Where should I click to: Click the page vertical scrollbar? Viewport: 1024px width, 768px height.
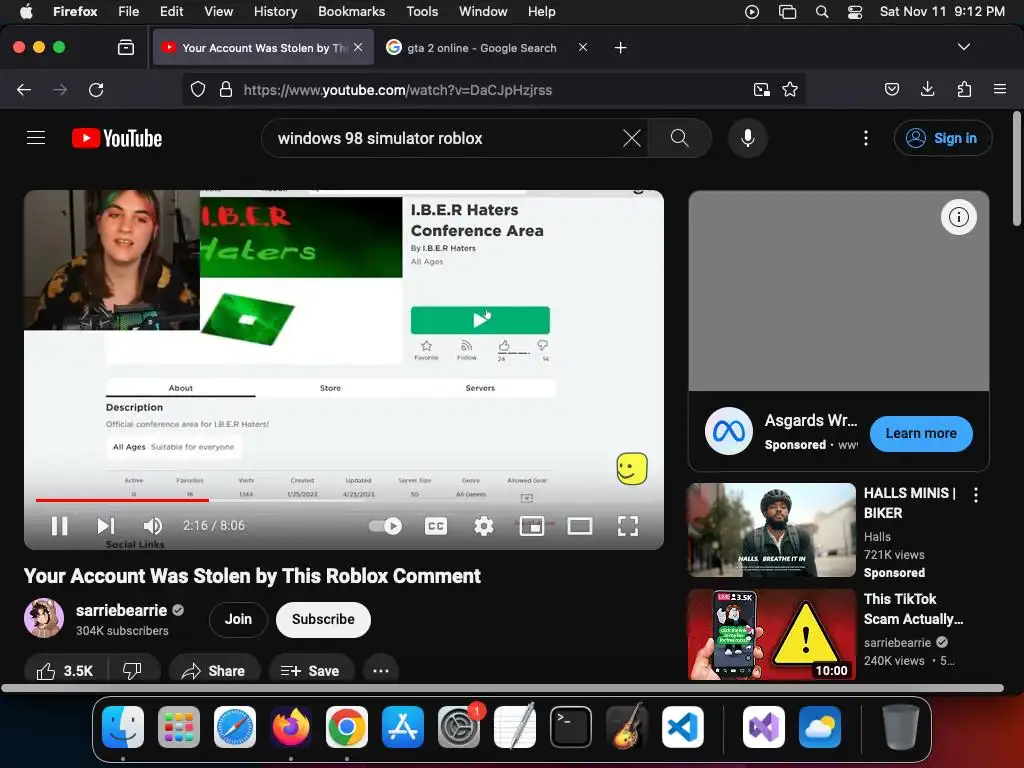pos(1016,169)
